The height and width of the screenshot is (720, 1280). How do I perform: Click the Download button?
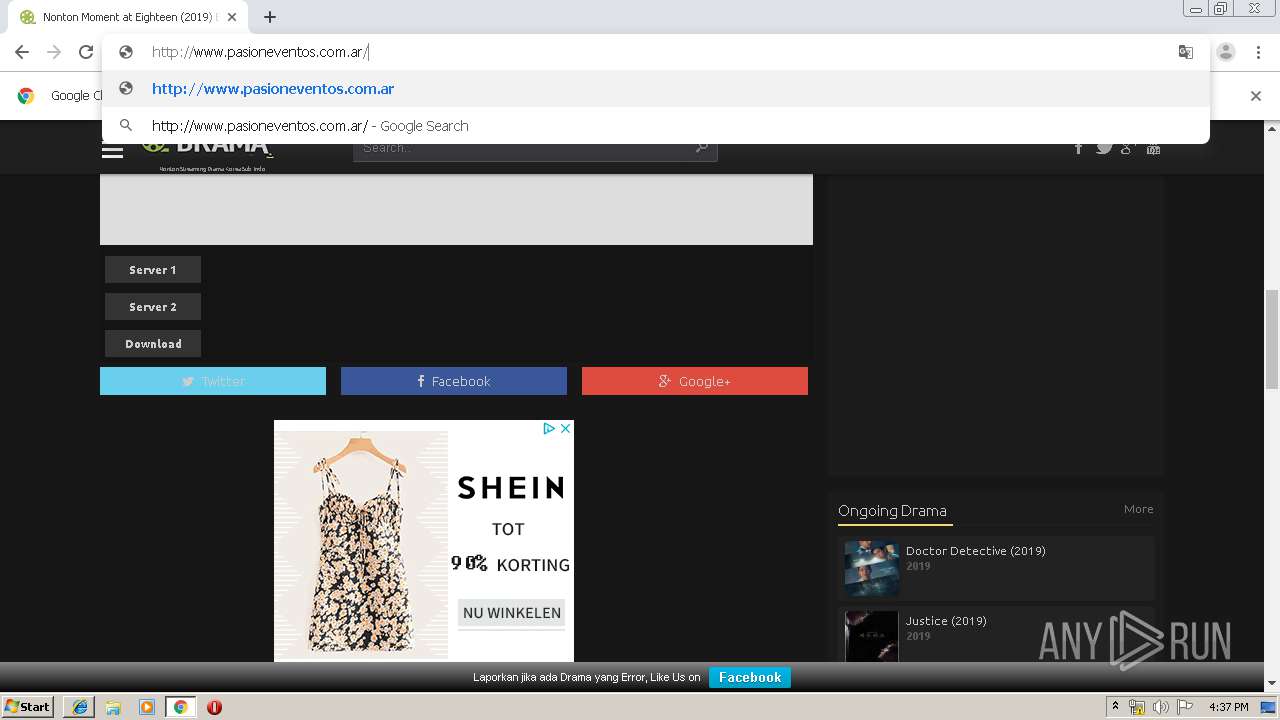coord(153,344)
